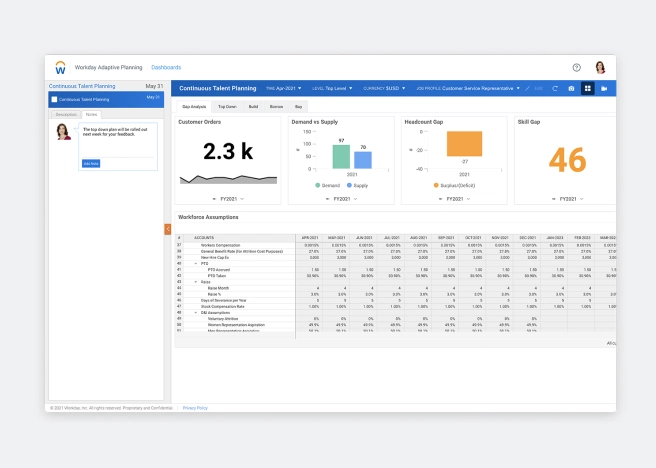Open the help question mark icon
Image resolution: width=656 pixels, height=468 pixels.
click(577, 67)
